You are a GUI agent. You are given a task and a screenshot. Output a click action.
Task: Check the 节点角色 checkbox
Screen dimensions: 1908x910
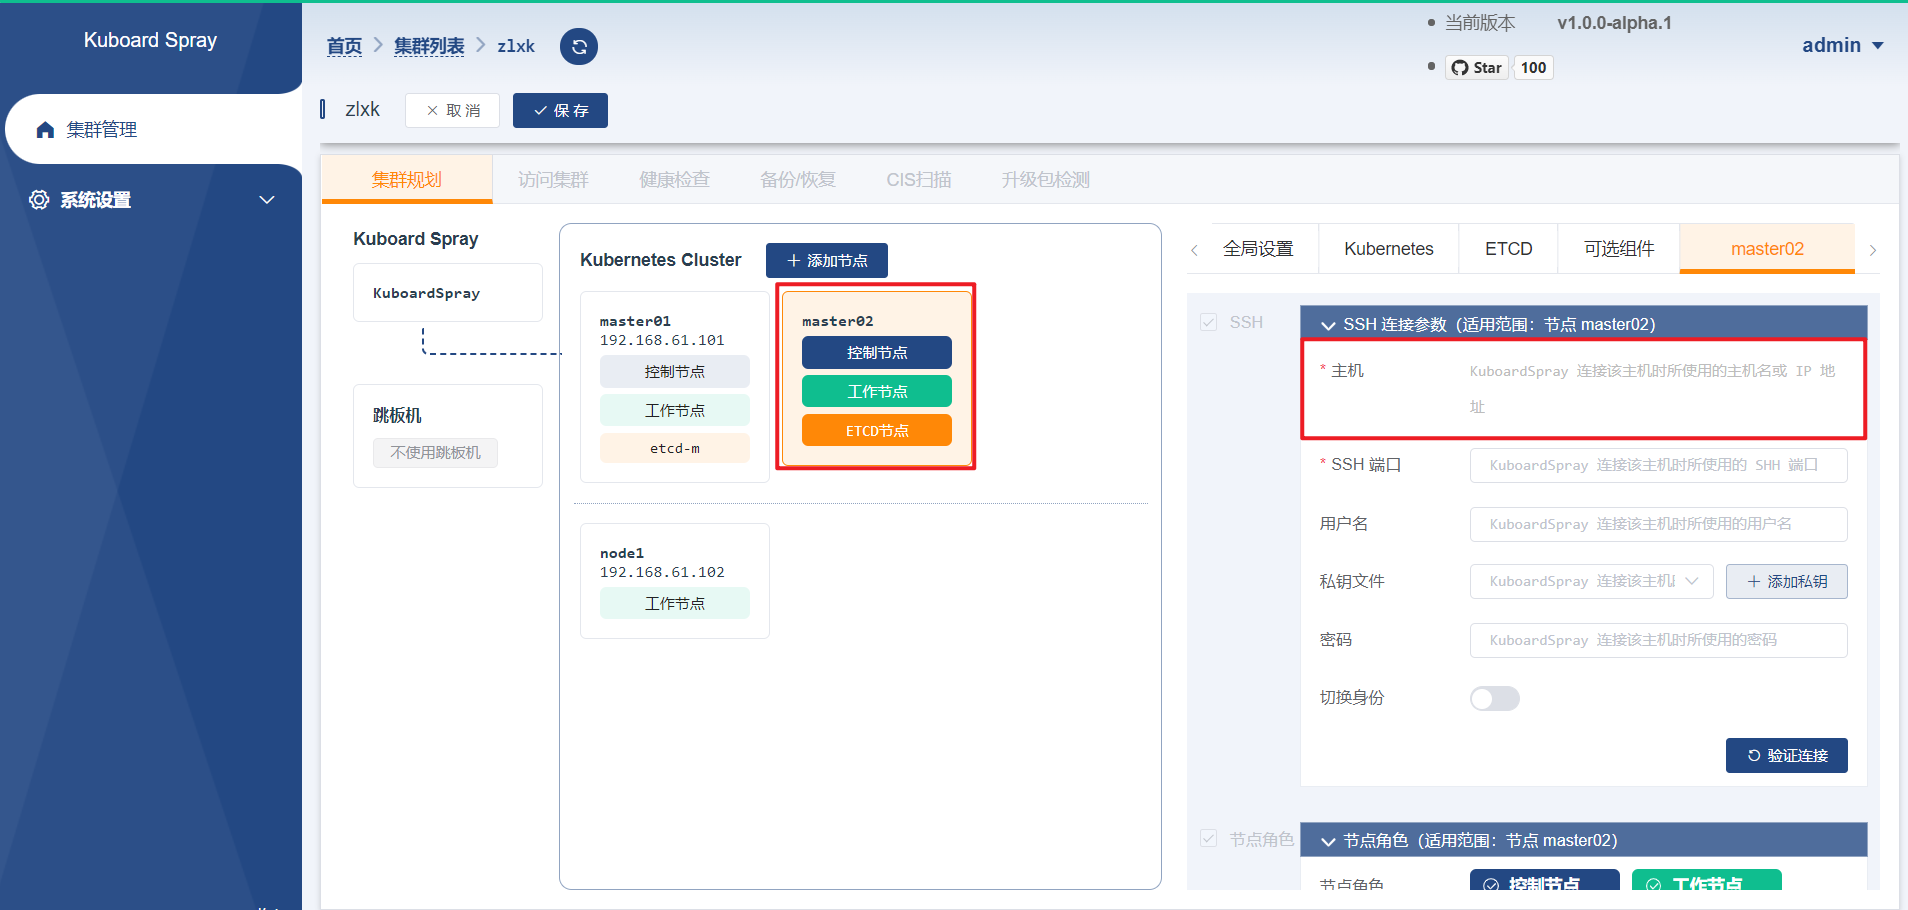click(1208, 839)
